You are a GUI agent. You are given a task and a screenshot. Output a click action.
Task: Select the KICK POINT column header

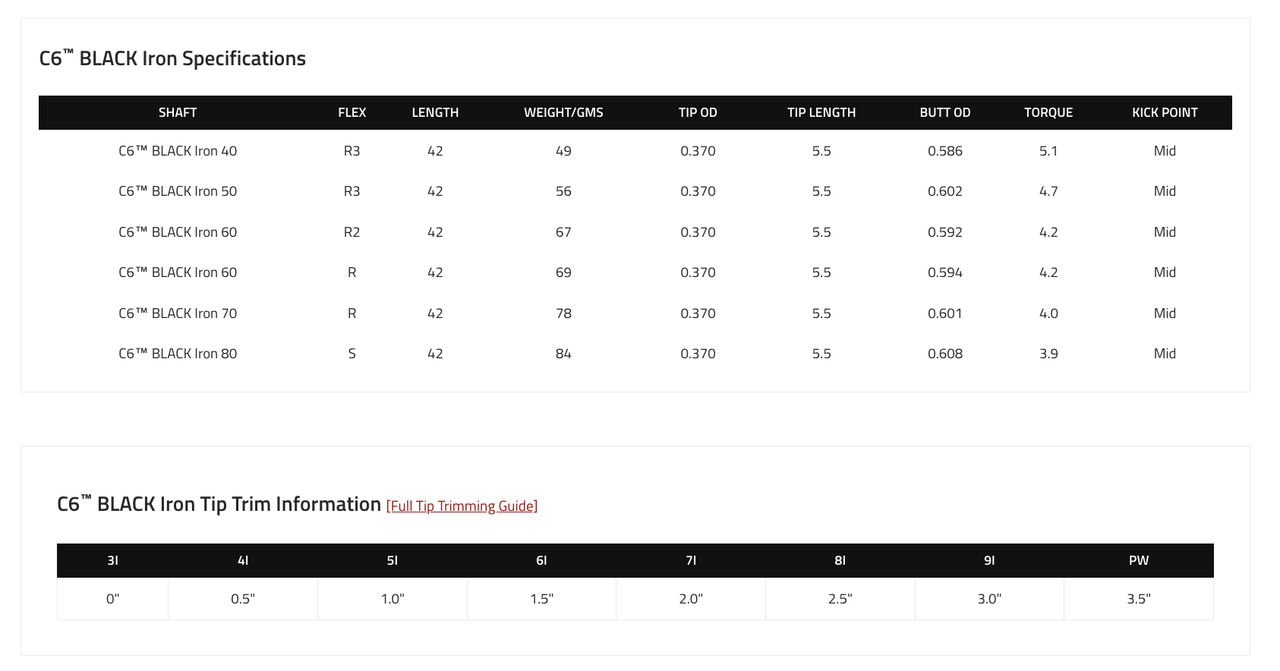point(1165,113)
